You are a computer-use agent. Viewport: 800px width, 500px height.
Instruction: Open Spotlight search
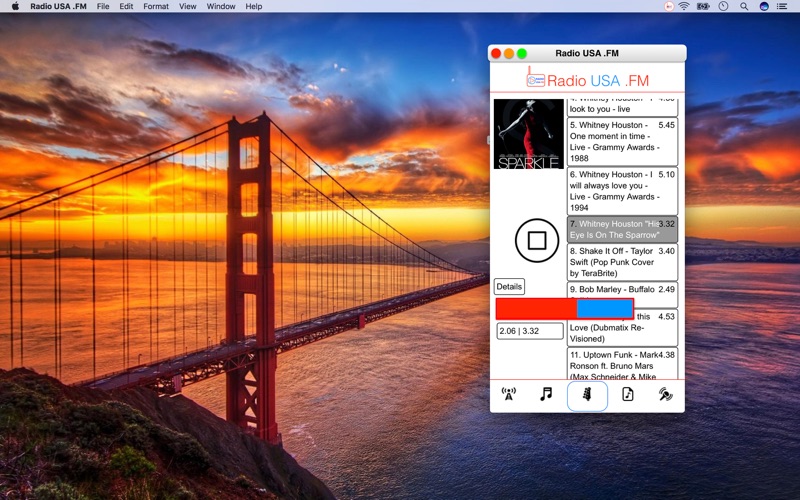(744, 6)
